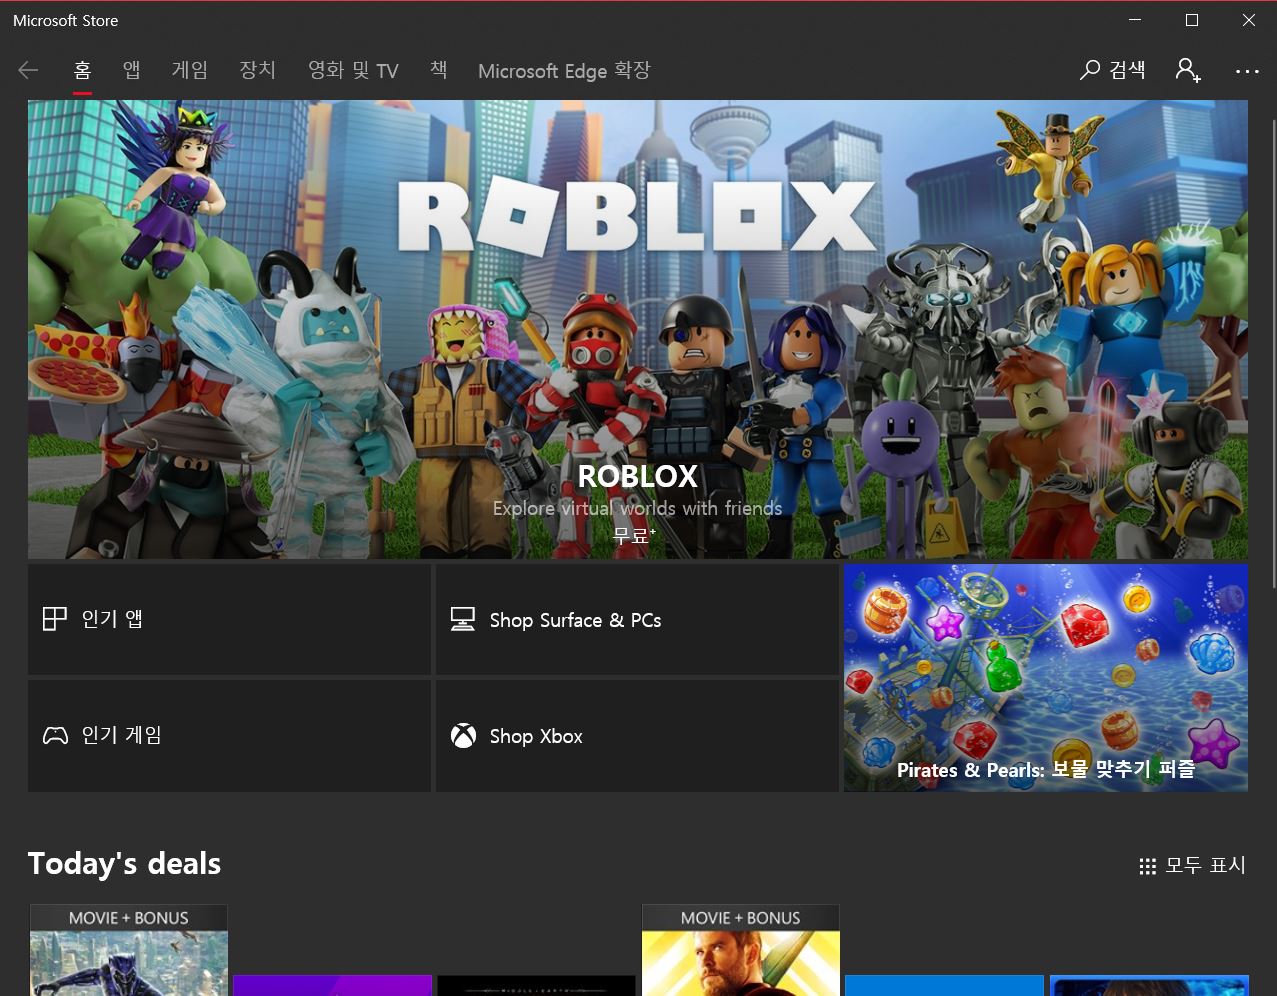Click 'Explore virtual worlds with friends' text
Screen dimensions: 1277x996
pos(638,508)
